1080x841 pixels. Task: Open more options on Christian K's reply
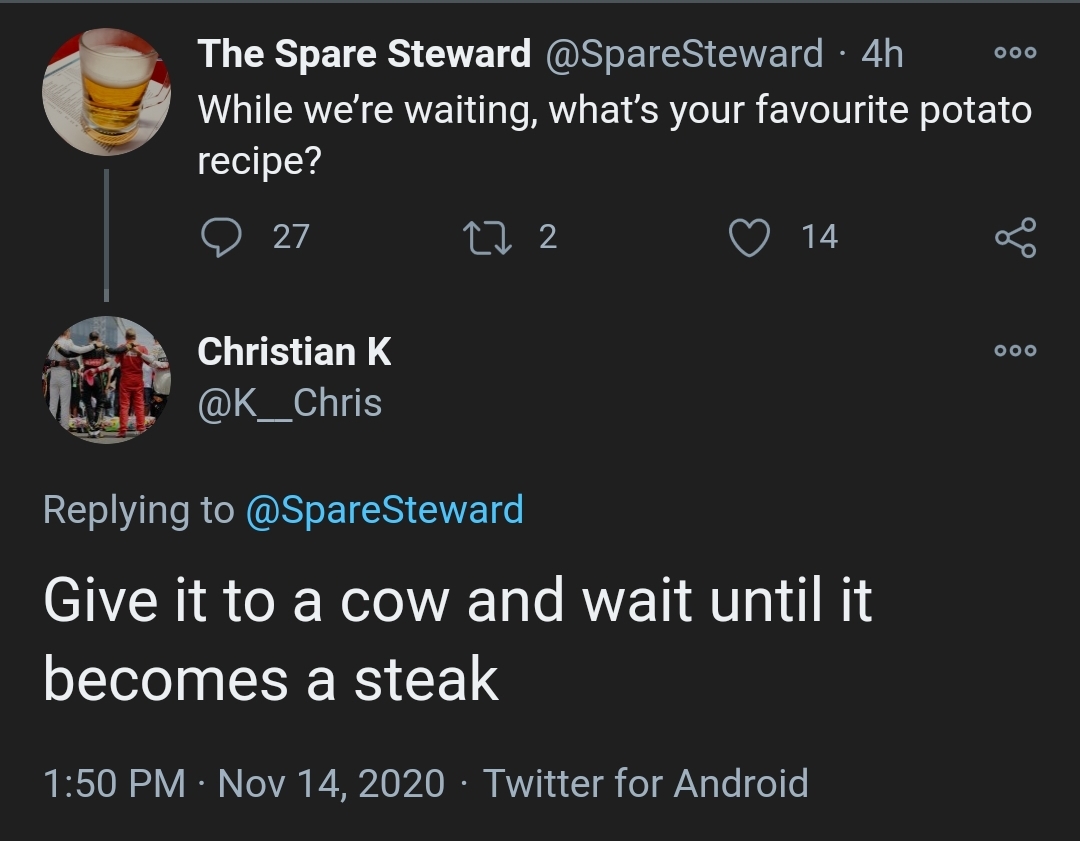point(1016,351)
